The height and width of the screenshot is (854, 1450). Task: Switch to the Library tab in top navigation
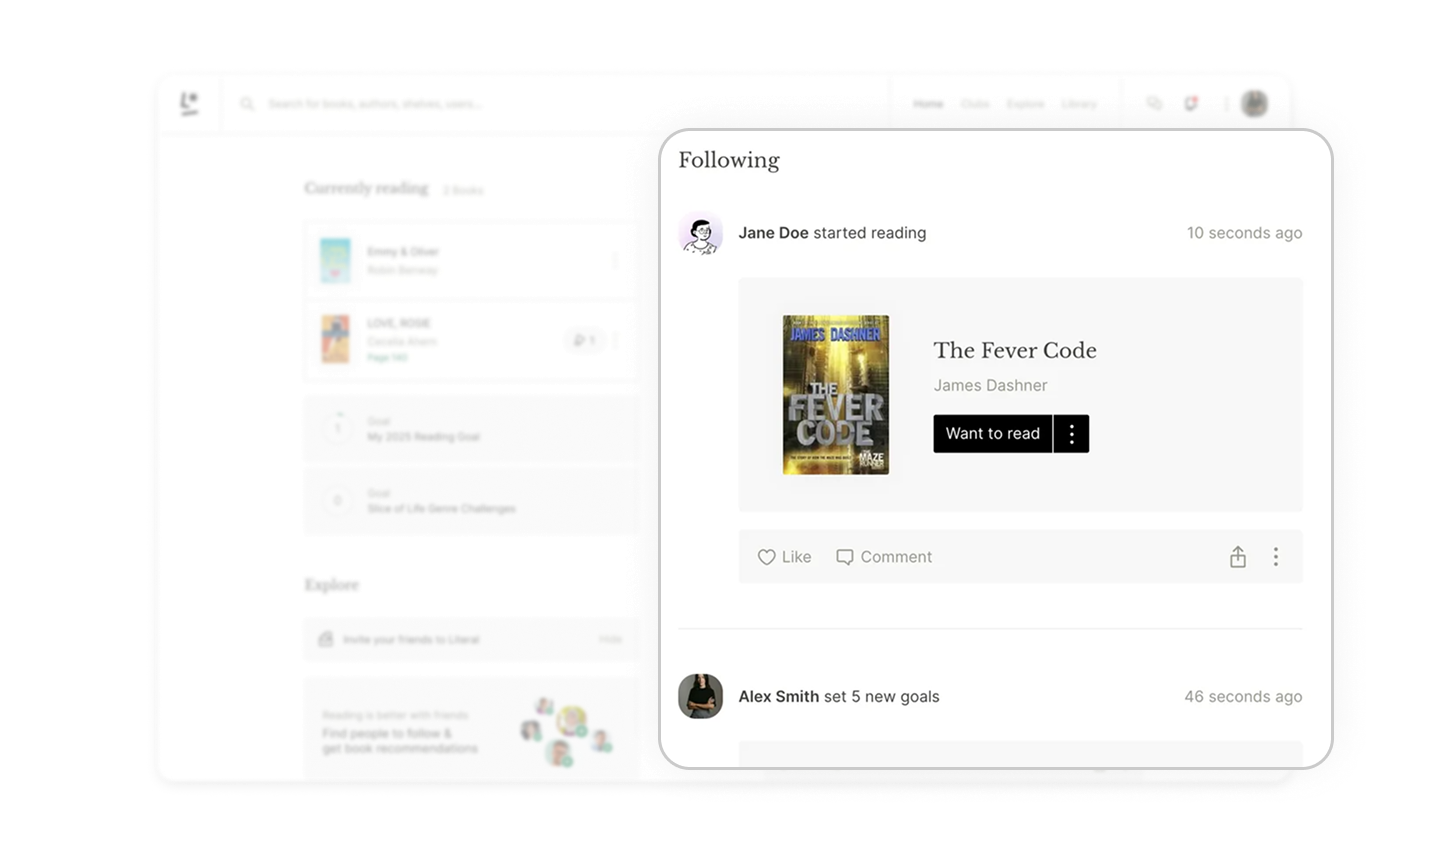pyautogui.click(x=1079, y=104)
